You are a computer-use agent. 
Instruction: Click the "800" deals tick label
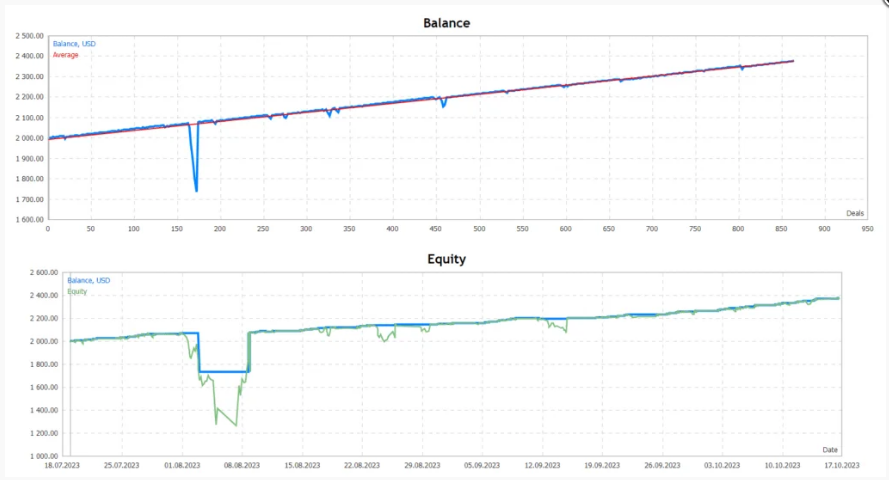click(738, 229)
